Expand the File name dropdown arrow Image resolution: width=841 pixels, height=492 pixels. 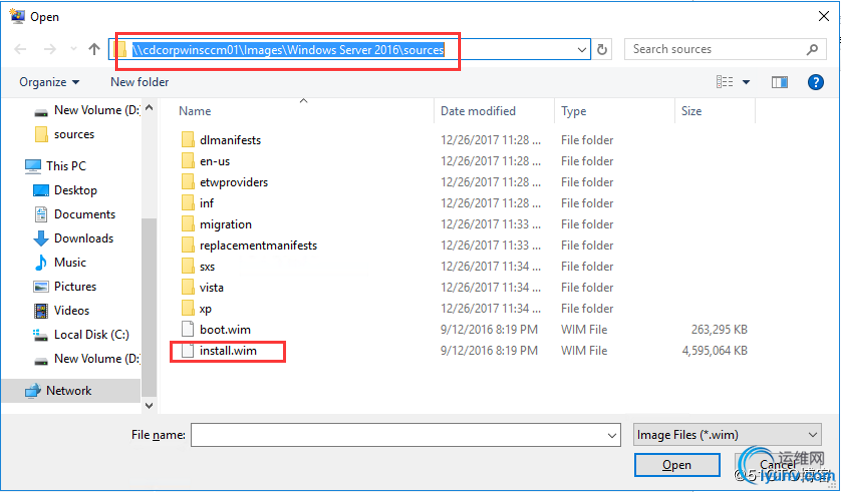click(612, 435)
